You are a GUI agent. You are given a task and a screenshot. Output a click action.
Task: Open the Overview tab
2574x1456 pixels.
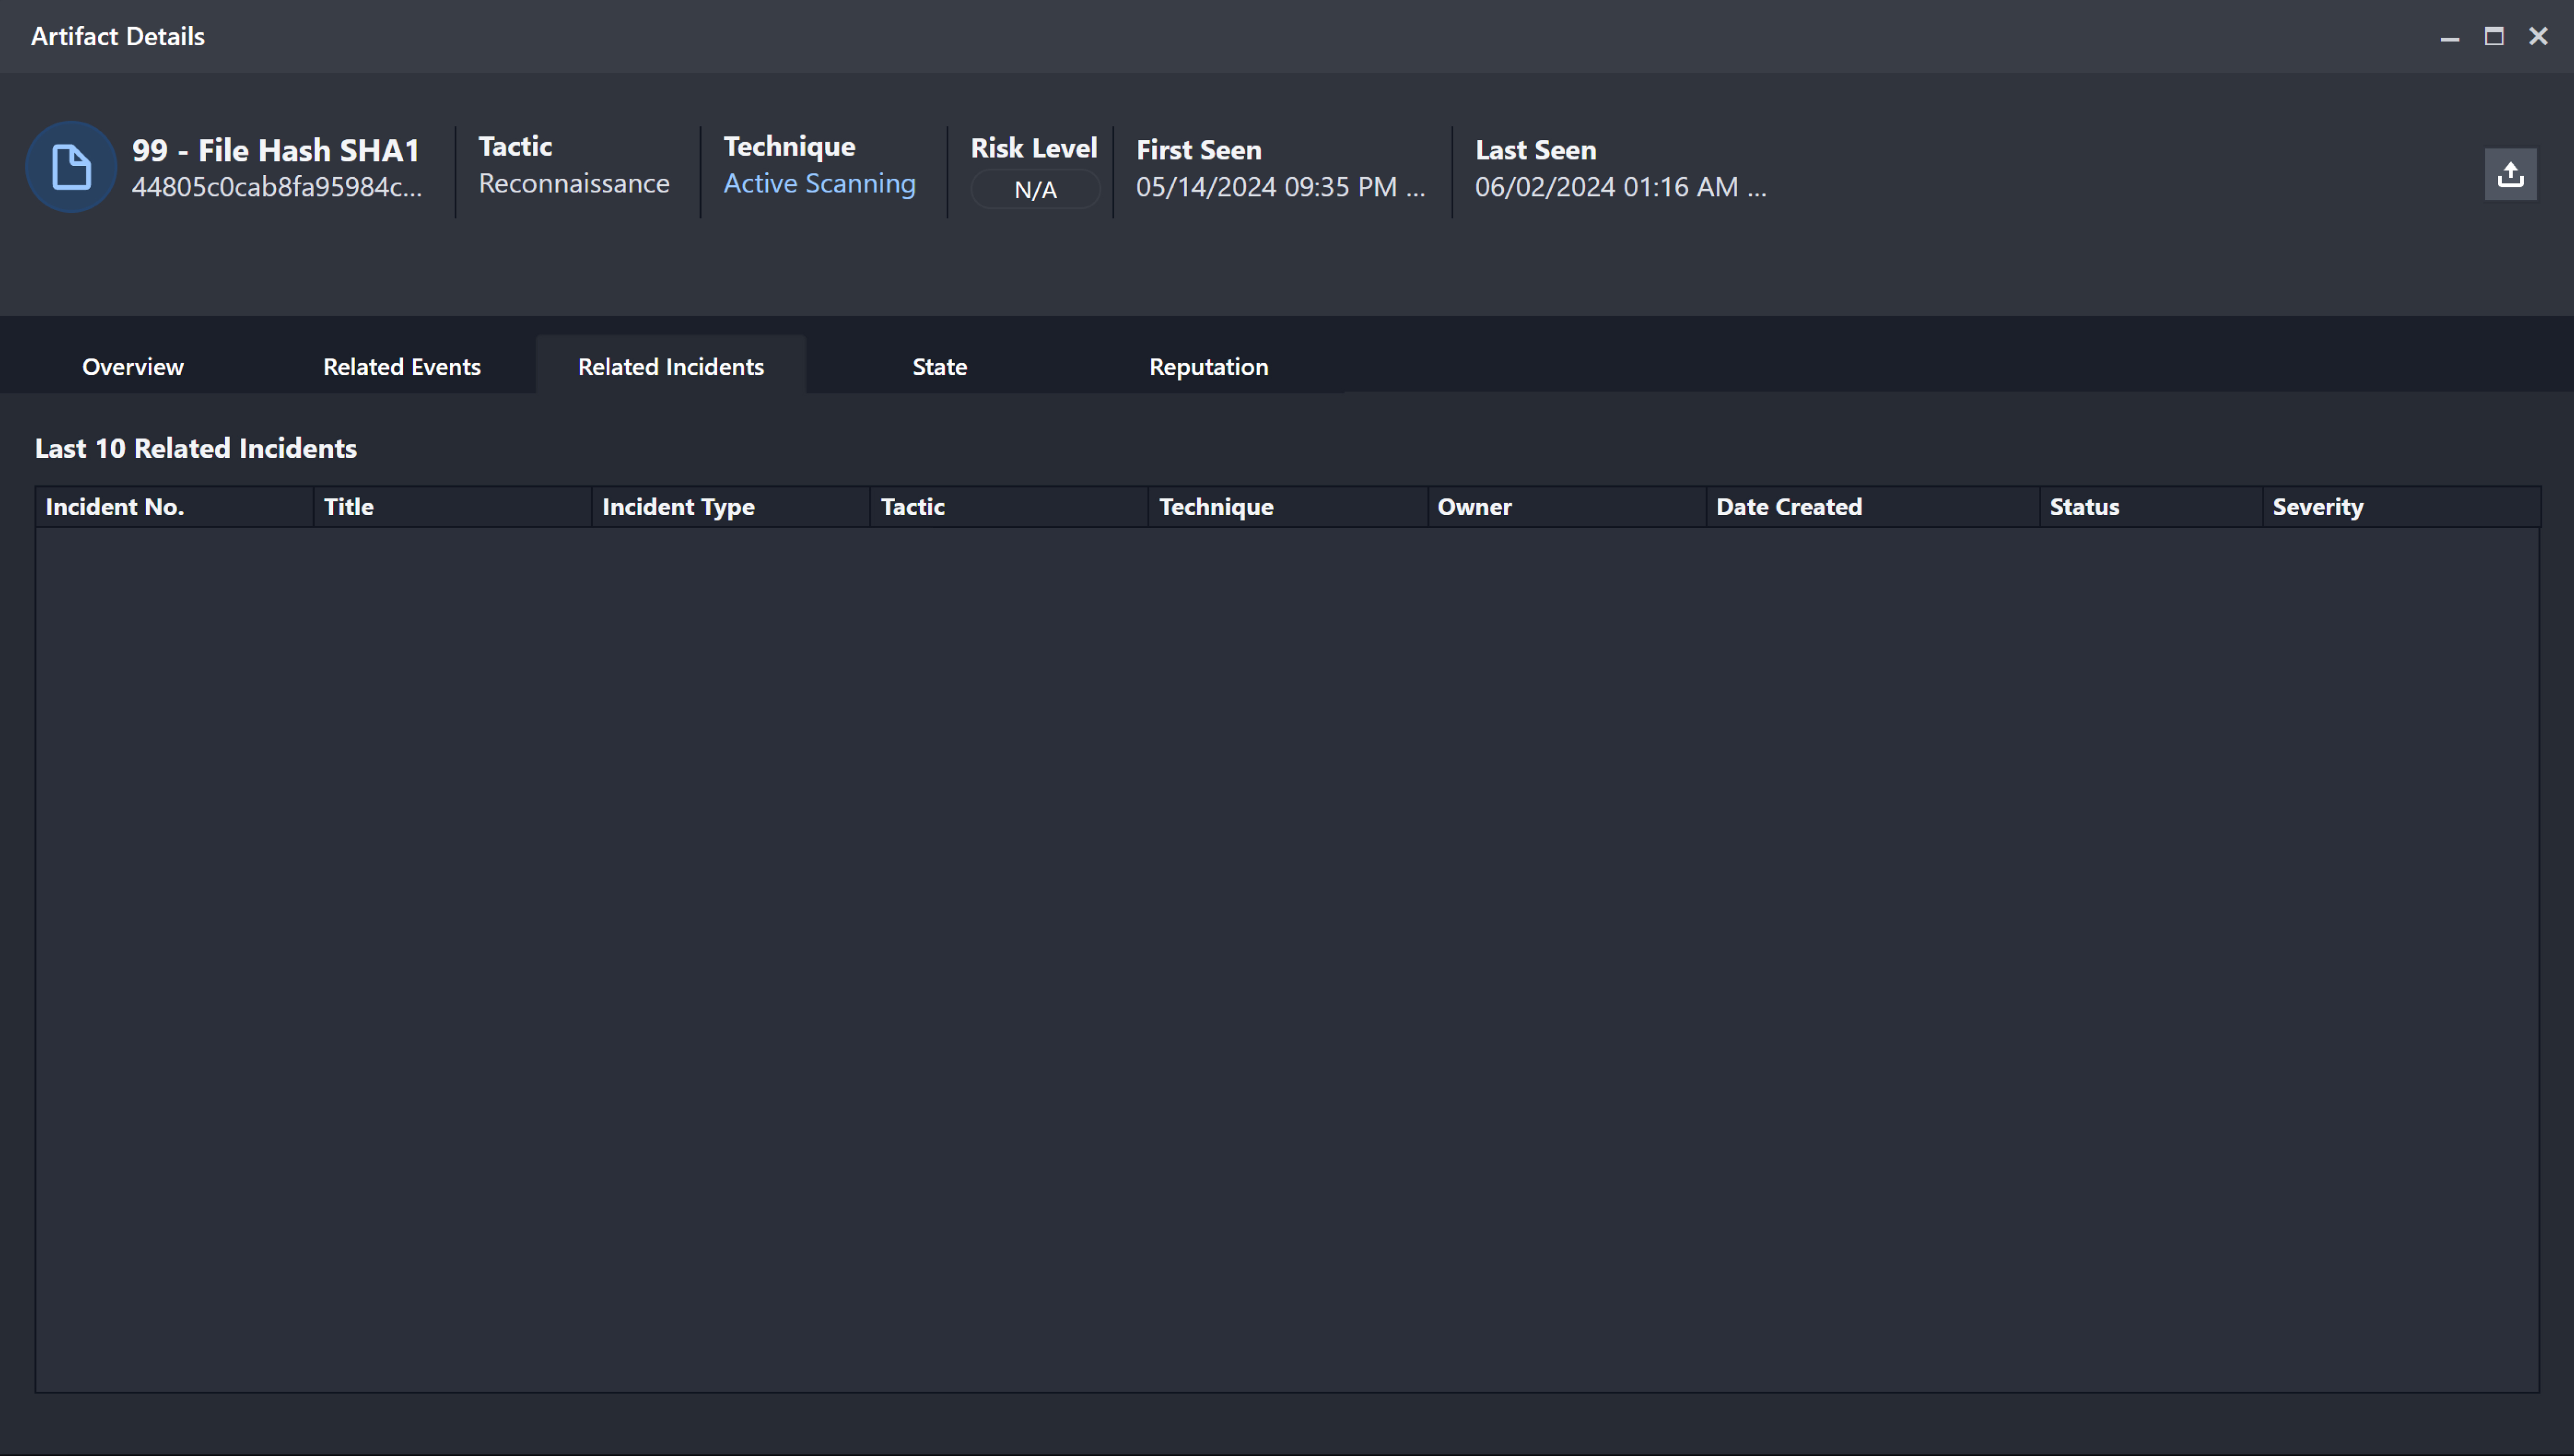133,367
